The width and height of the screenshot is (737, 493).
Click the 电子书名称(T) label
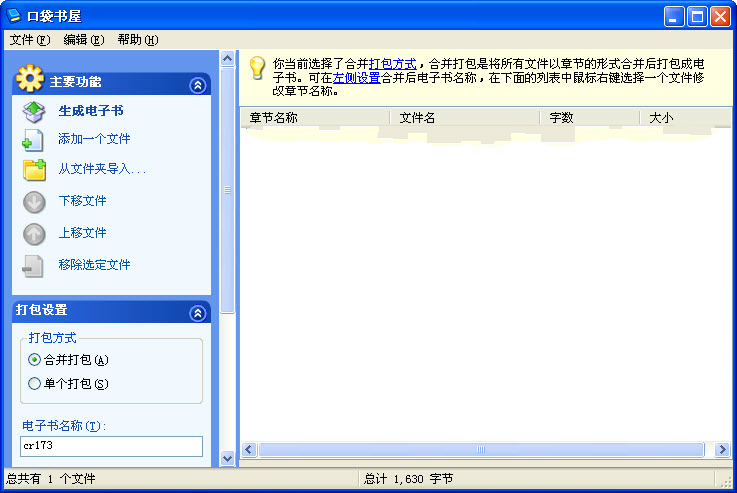(x=64, y=426)
